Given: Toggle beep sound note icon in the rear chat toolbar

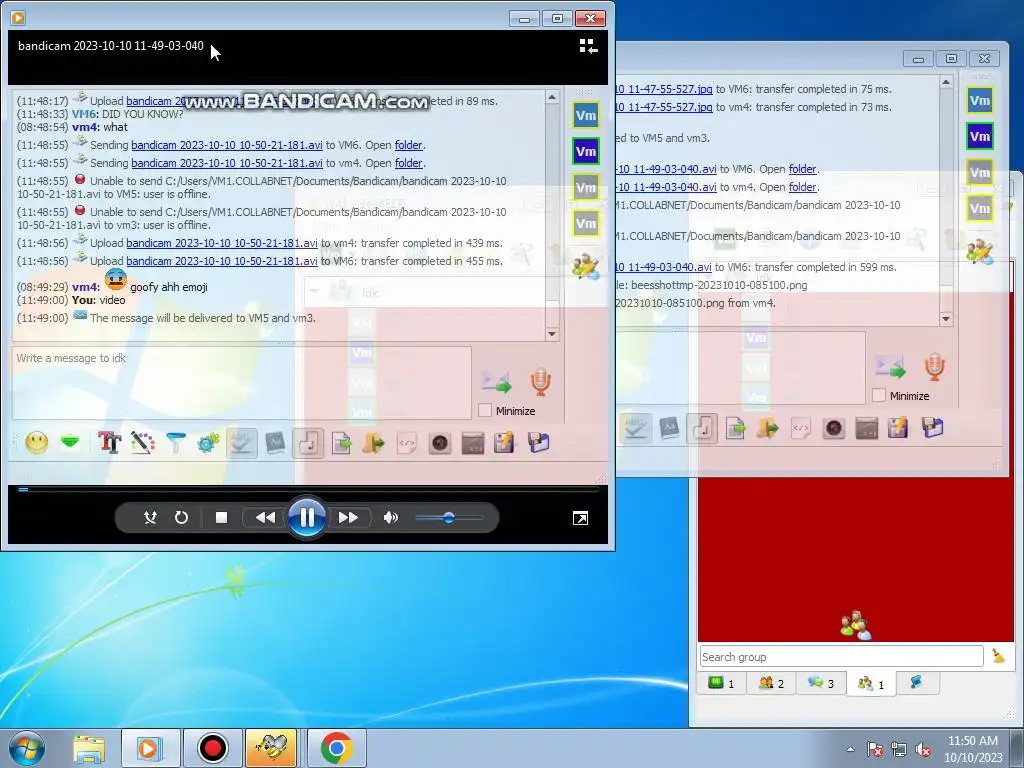Looking at the screenshot, I should click(x=702, y=428).
